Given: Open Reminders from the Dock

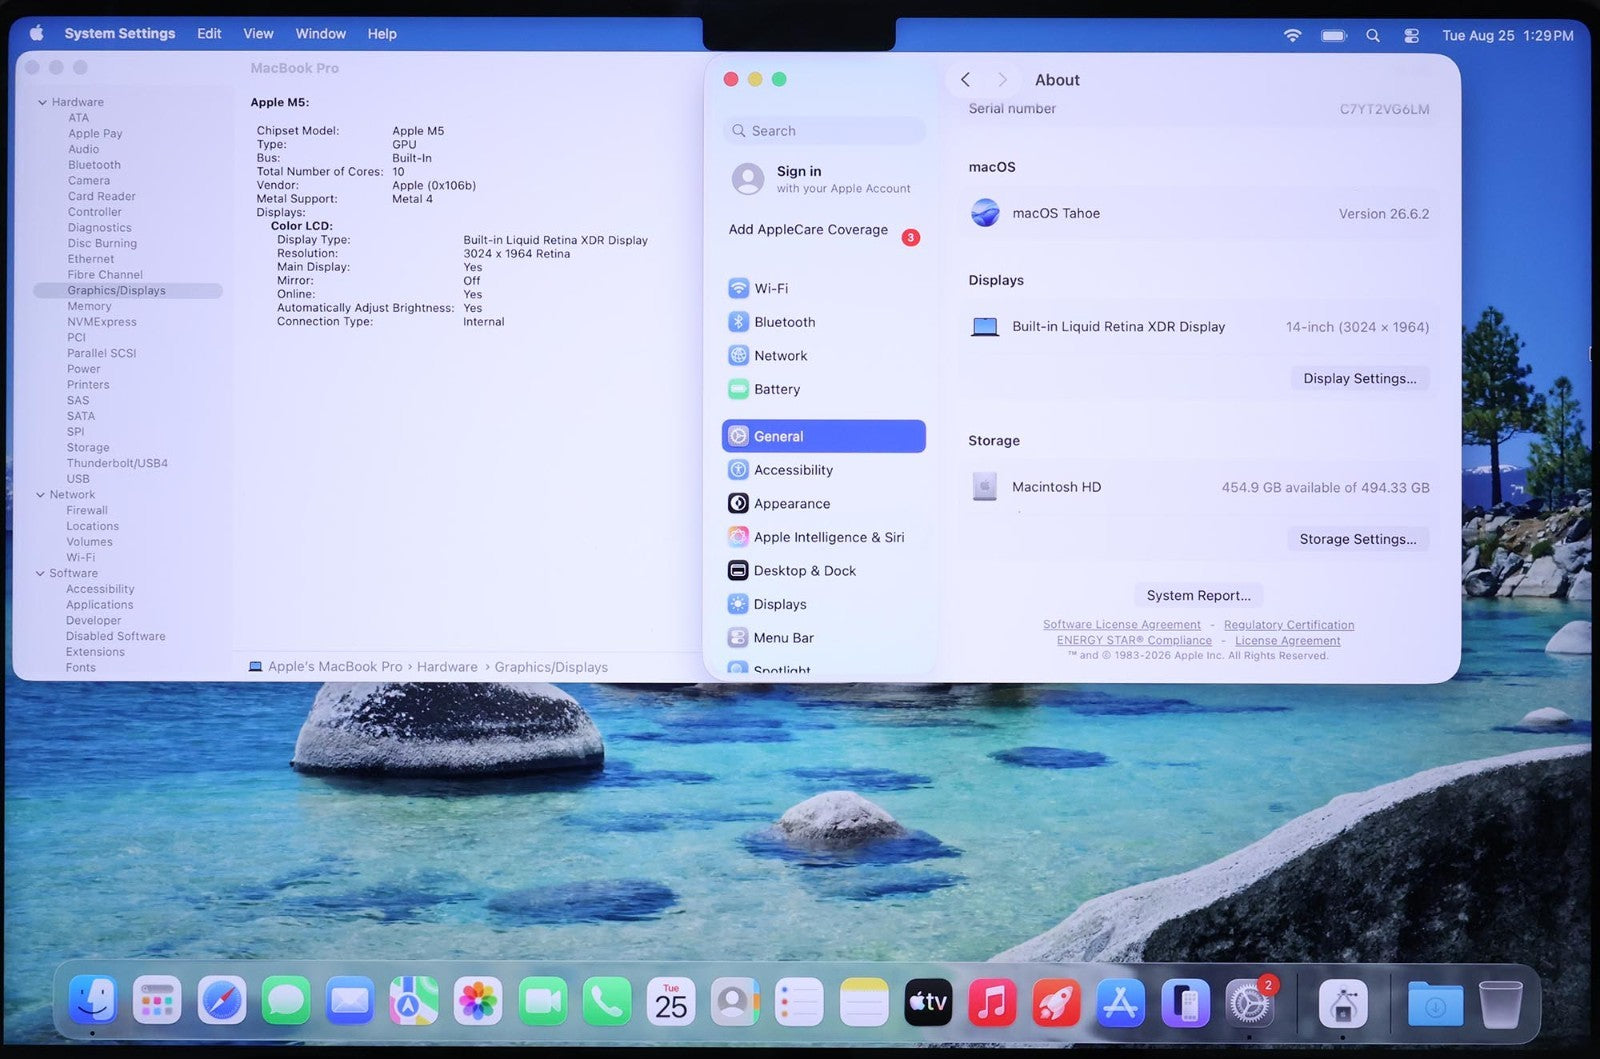Looking at the screenshot, I should click(x=800, y=1000).
